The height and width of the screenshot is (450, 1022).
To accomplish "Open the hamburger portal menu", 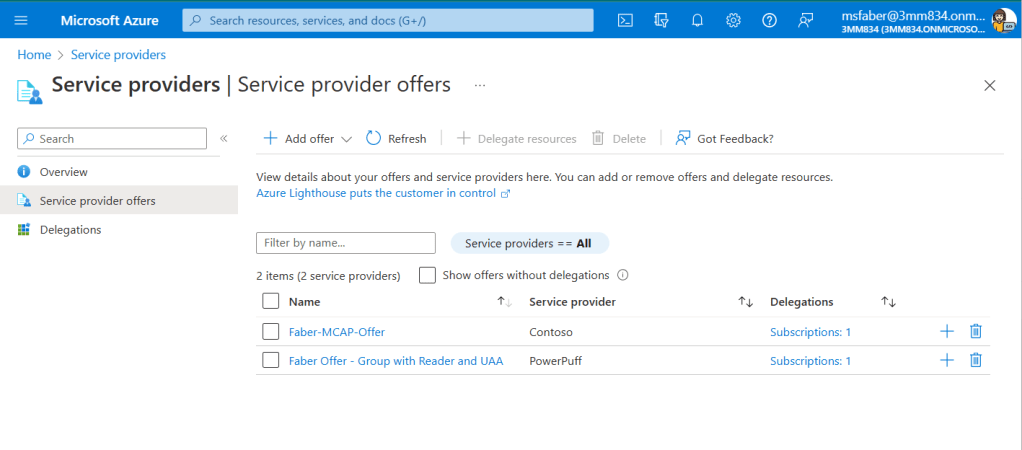I will click(21, 20).
